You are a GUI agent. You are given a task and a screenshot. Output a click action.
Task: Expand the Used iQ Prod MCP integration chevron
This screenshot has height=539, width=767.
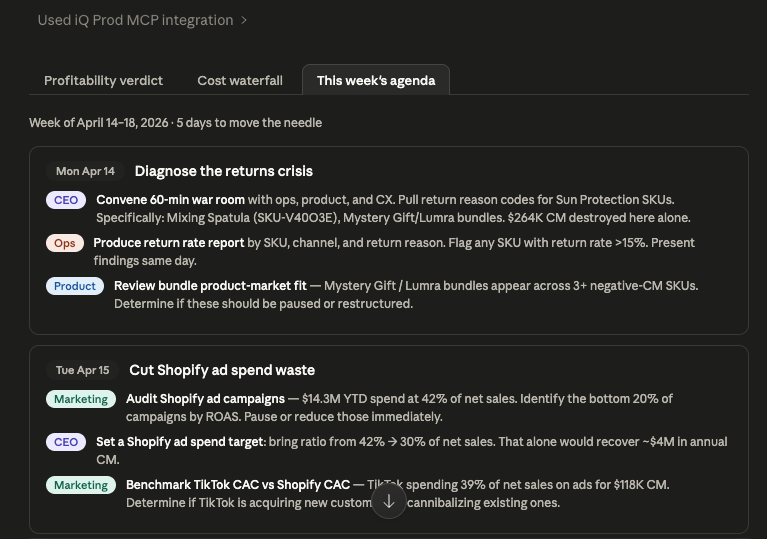244,21
